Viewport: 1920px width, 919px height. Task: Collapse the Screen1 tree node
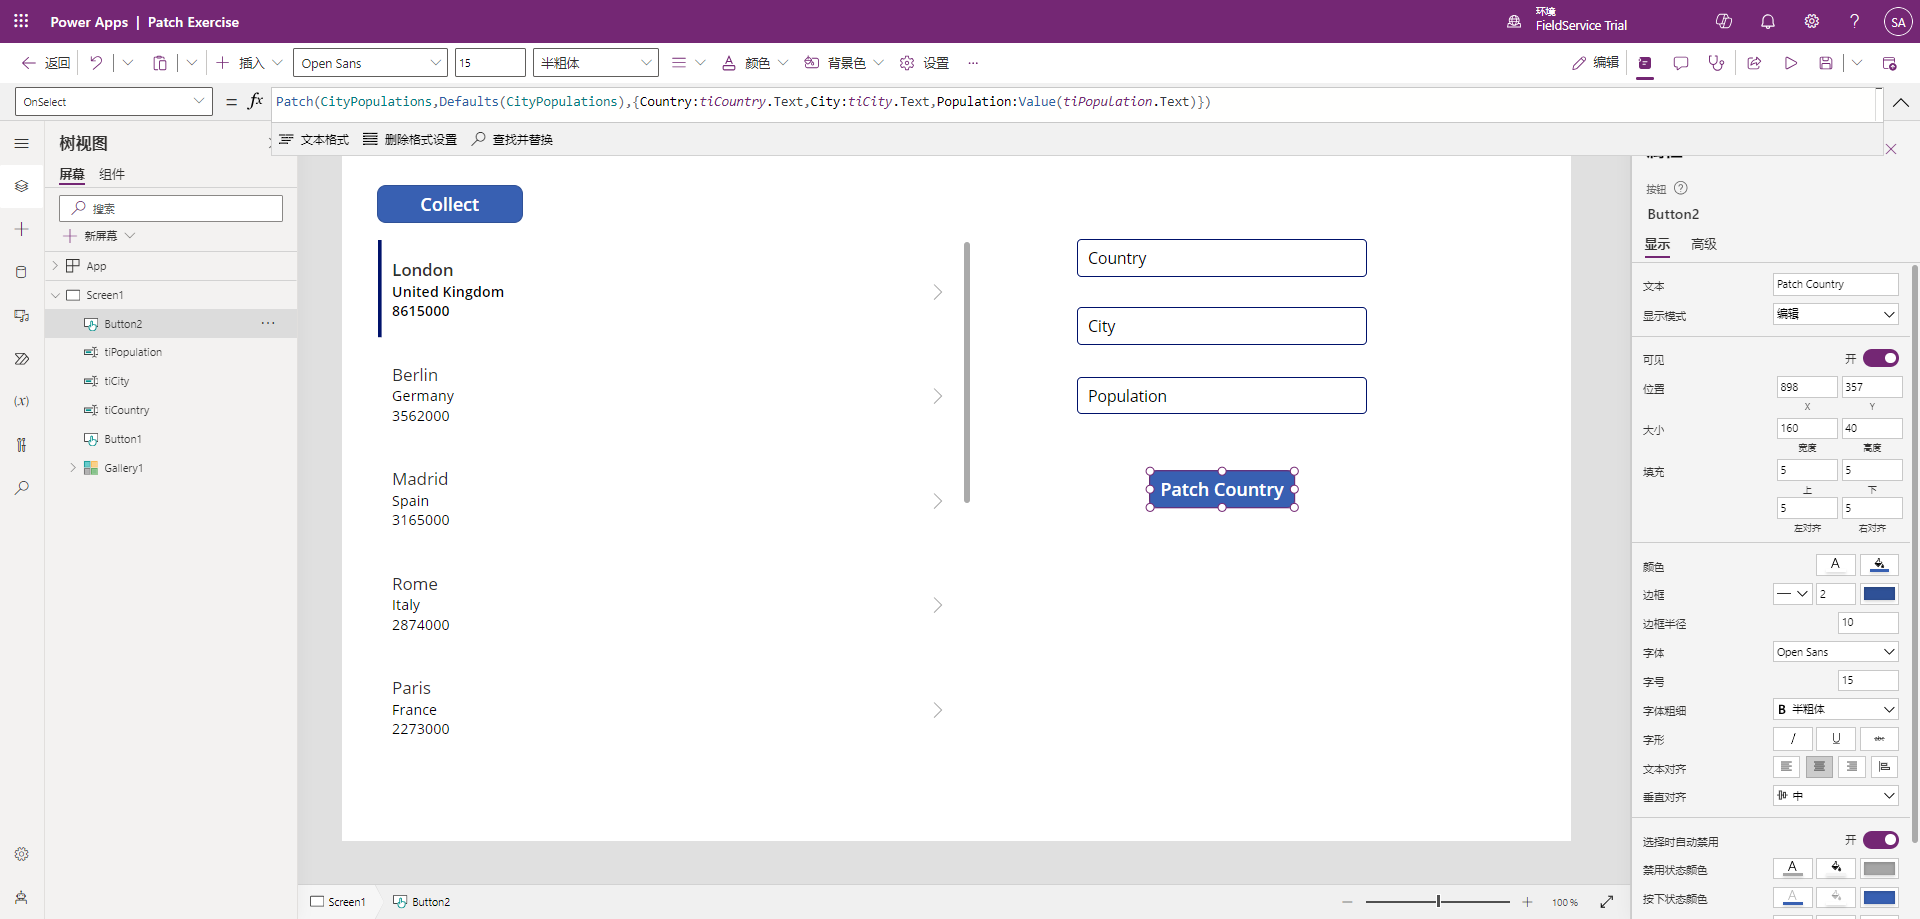55,295
